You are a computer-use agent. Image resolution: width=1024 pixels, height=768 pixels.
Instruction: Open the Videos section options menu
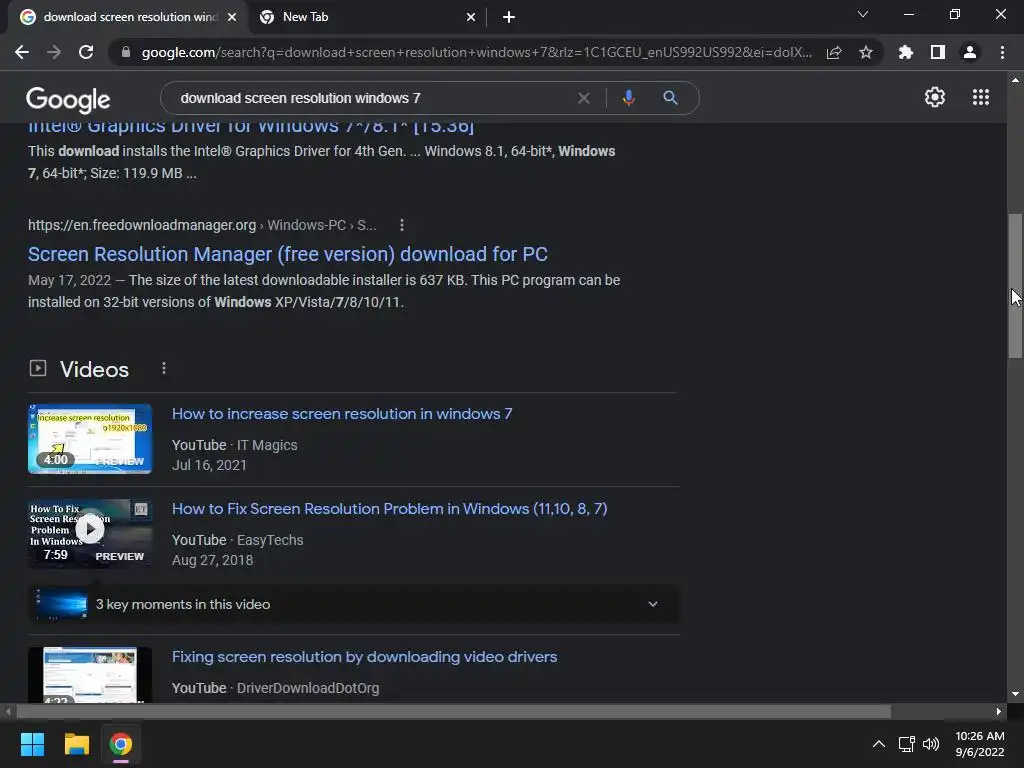164,369
